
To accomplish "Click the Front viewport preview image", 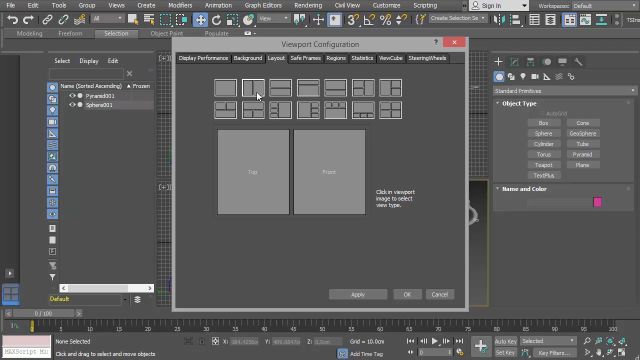I will pos(329,172).
